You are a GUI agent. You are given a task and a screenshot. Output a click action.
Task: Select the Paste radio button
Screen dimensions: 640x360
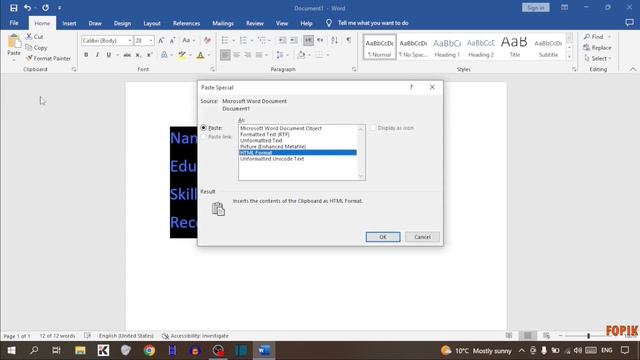point(204,128)
